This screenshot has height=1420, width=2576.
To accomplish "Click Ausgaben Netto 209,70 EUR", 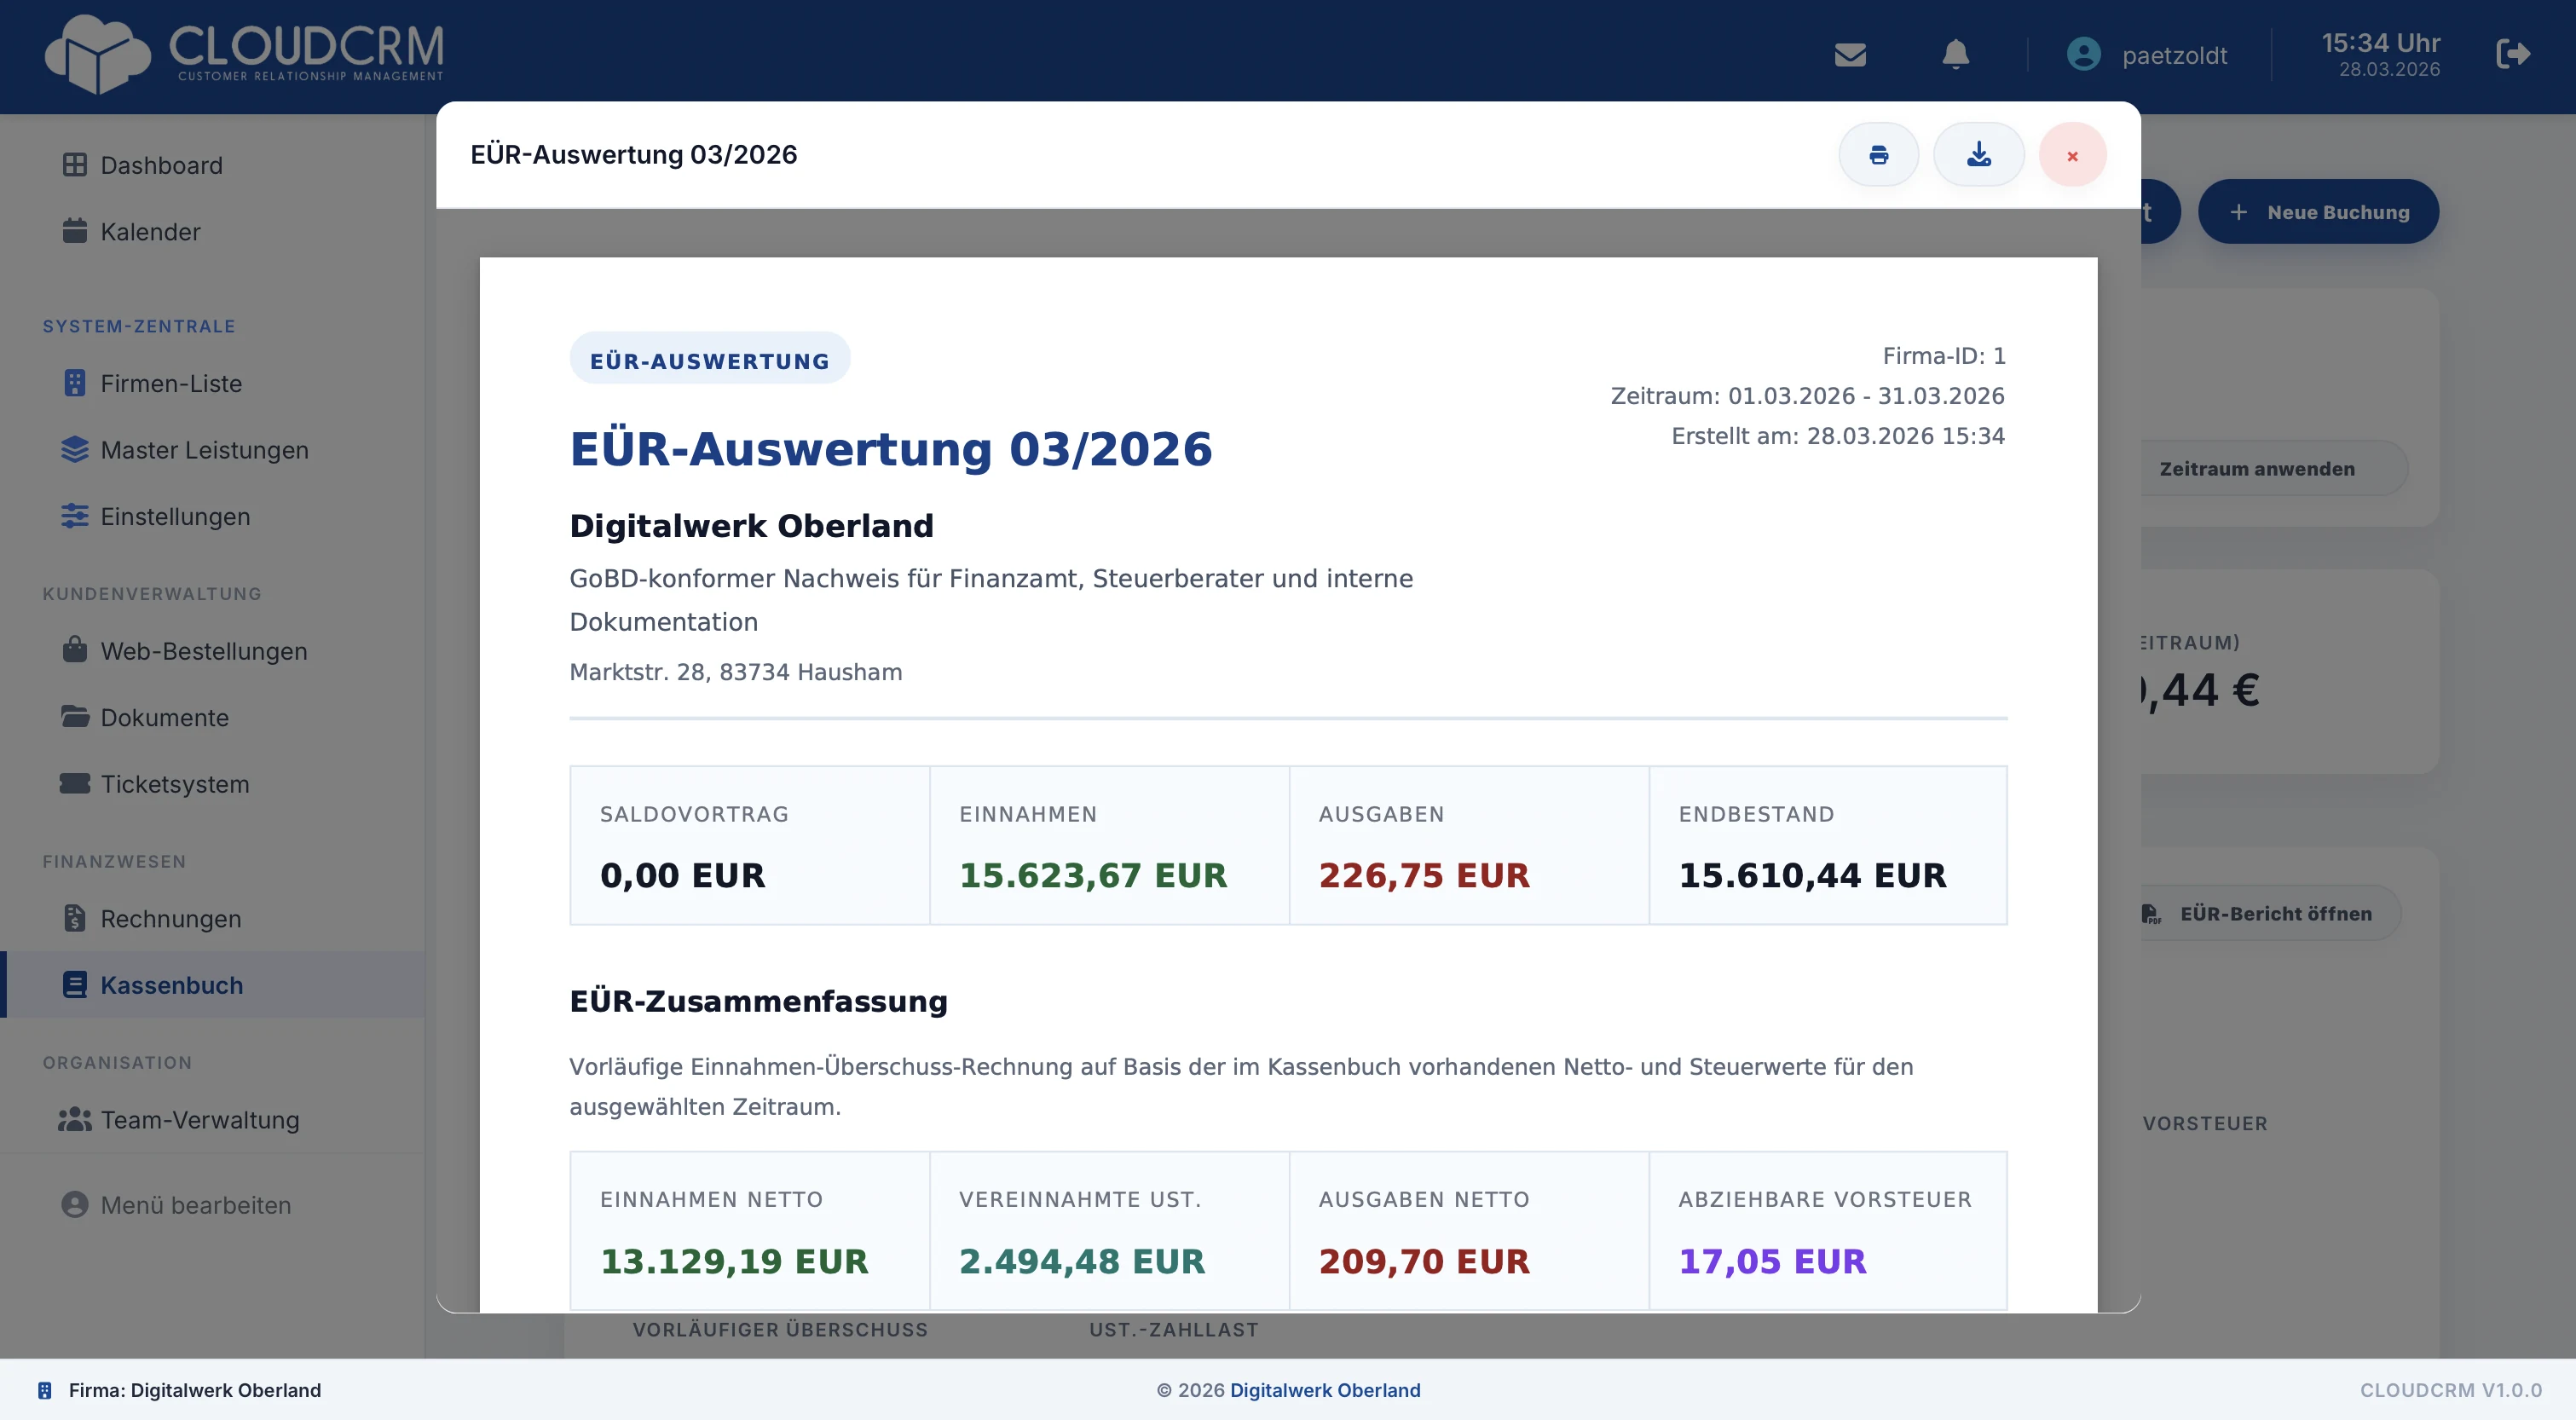I will [1424, 1262].
